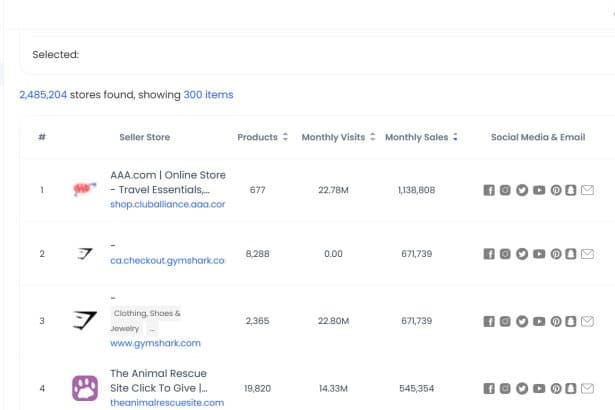Click the 300 items link
Image resolution: width=615 pixels, height=410 pixels.
208,95
